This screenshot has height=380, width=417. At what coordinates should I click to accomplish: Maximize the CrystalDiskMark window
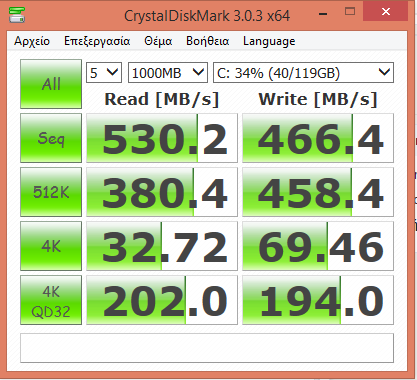350,12
